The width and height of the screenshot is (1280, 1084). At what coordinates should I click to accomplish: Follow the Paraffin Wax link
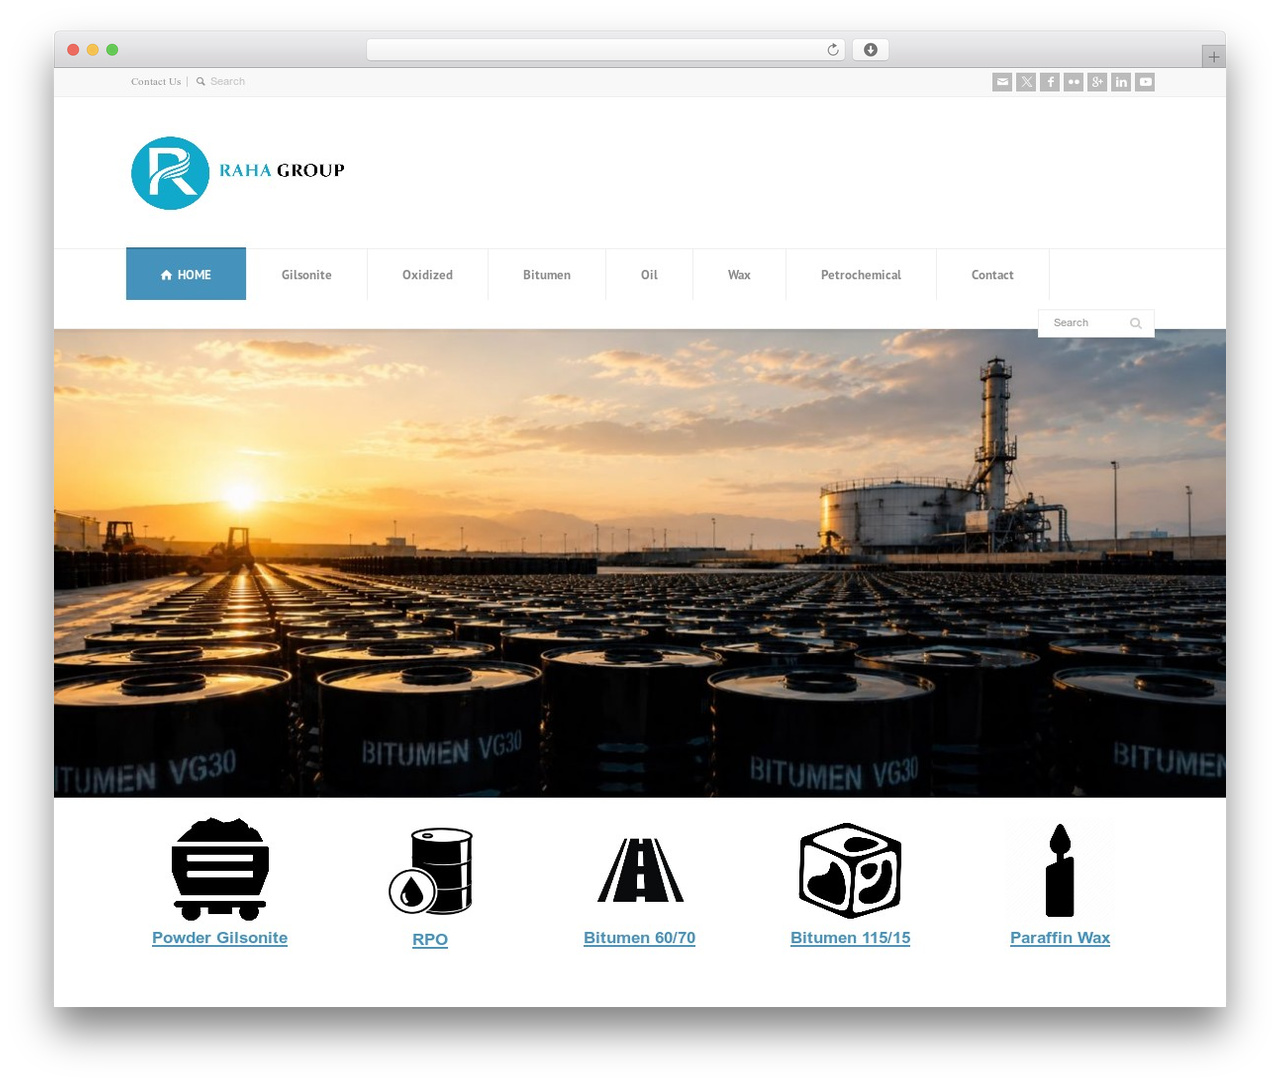(1060, 938)
